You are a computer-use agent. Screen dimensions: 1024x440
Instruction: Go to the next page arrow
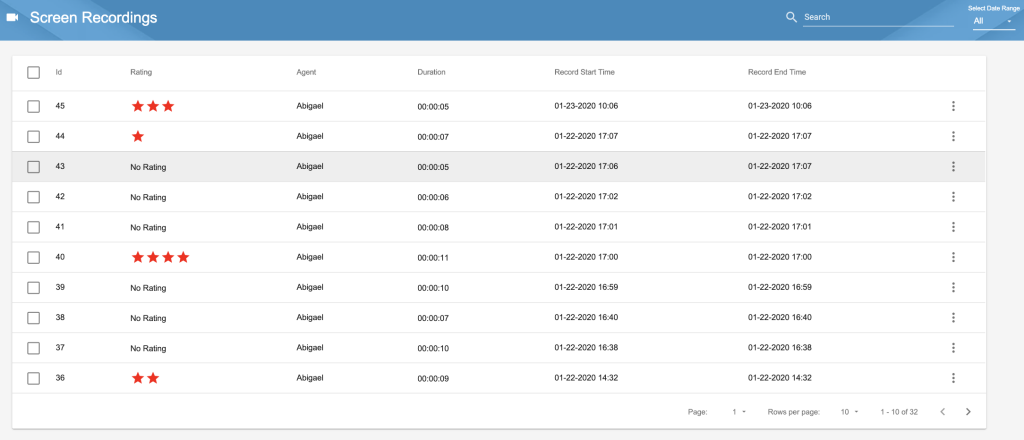[968, 412]
